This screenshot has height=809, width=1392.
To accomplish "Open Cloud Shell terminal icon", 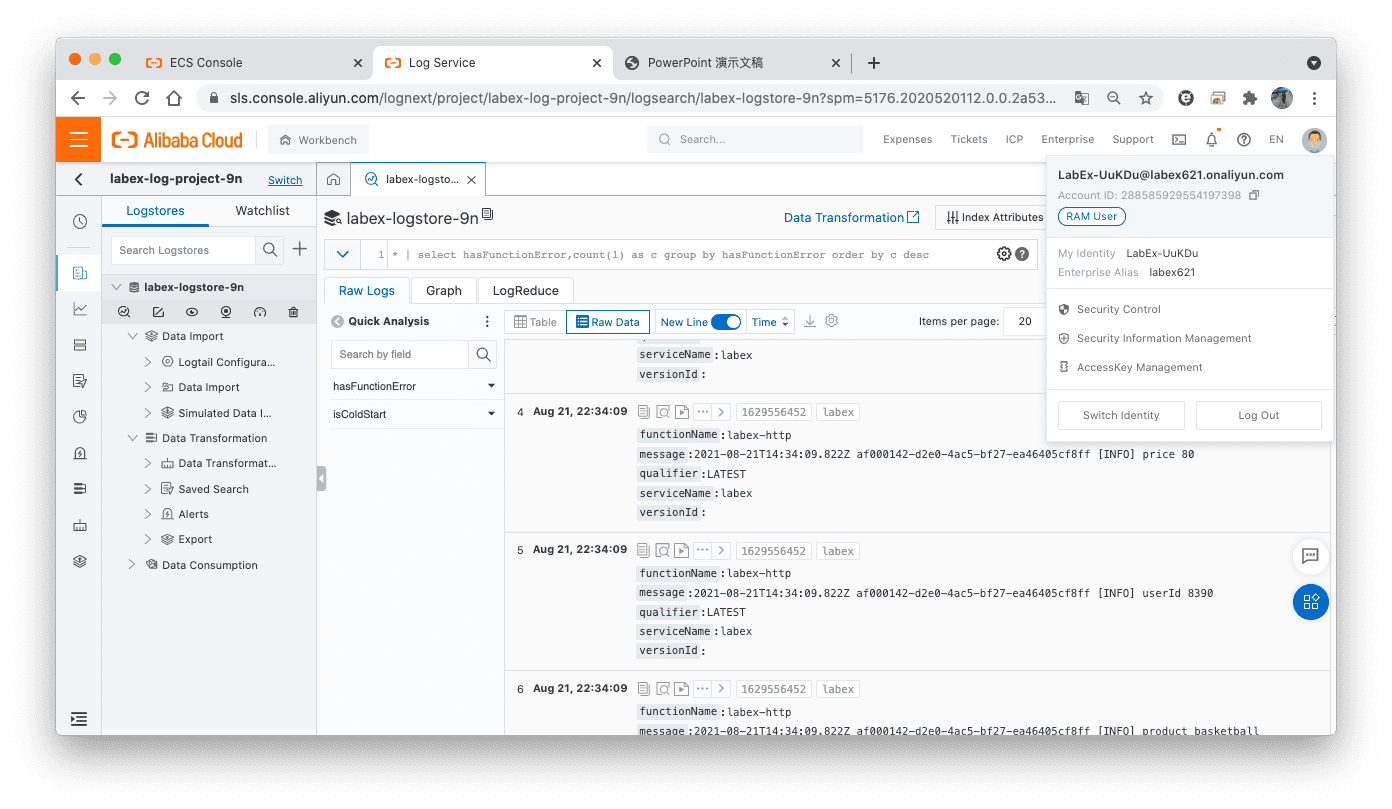I will point(1179,140).
